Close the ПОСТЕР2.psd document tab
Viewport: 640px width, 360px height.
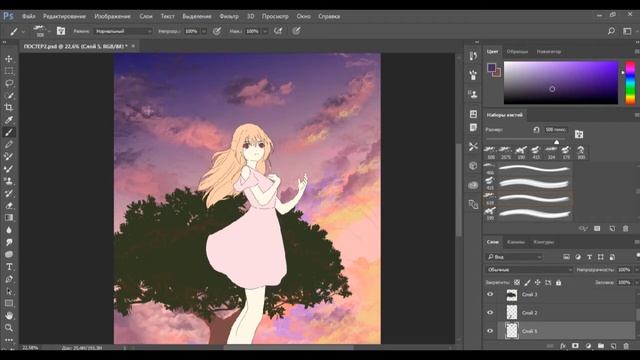[x=133, y=46]
